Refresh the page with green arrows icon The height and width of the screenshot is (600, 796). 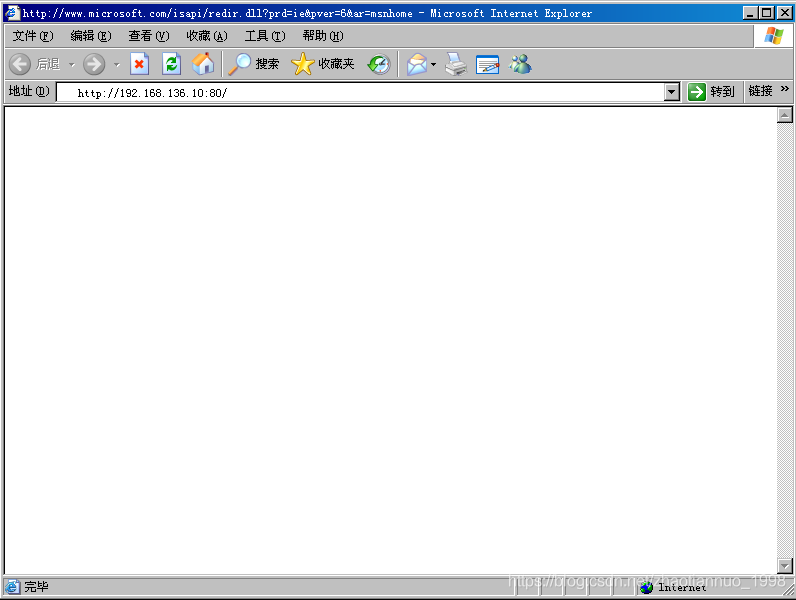171,64
